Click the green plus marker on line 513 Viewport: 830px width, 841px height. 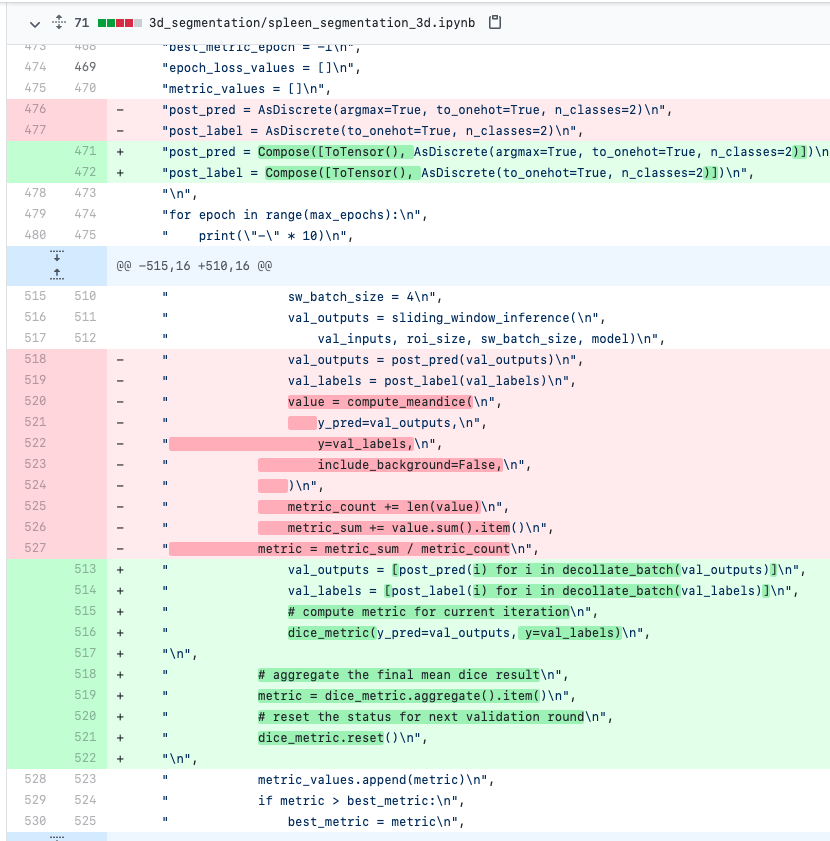(119, 569)
